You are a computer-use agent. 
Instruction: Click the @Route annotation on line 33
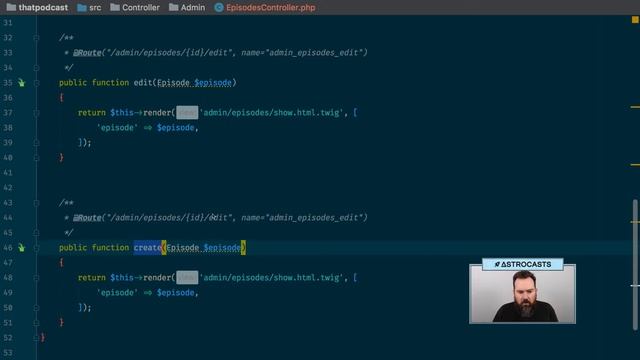87,53
